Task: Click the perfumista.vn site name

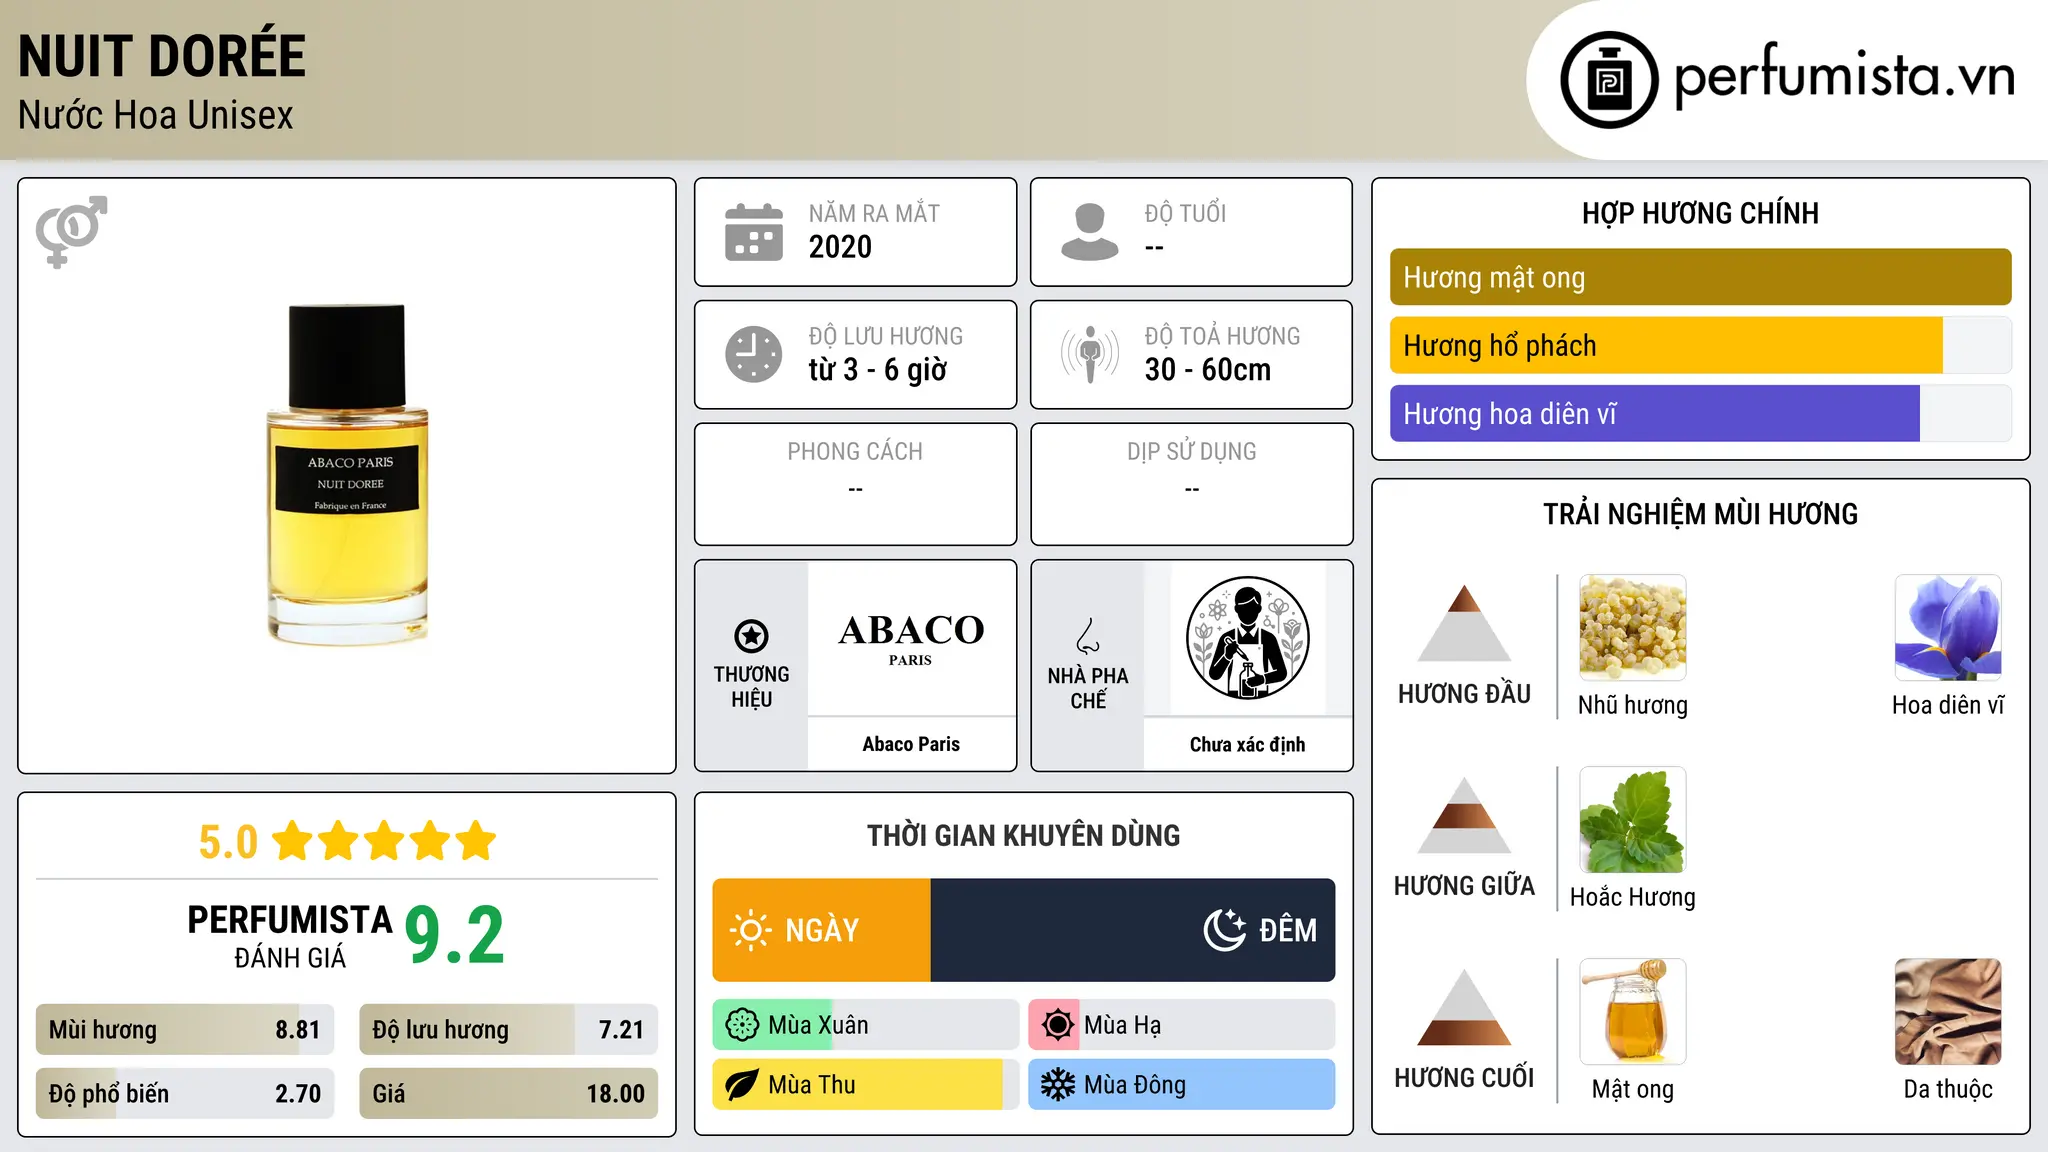Action: pyautogui.click(x=1845, y=76)
